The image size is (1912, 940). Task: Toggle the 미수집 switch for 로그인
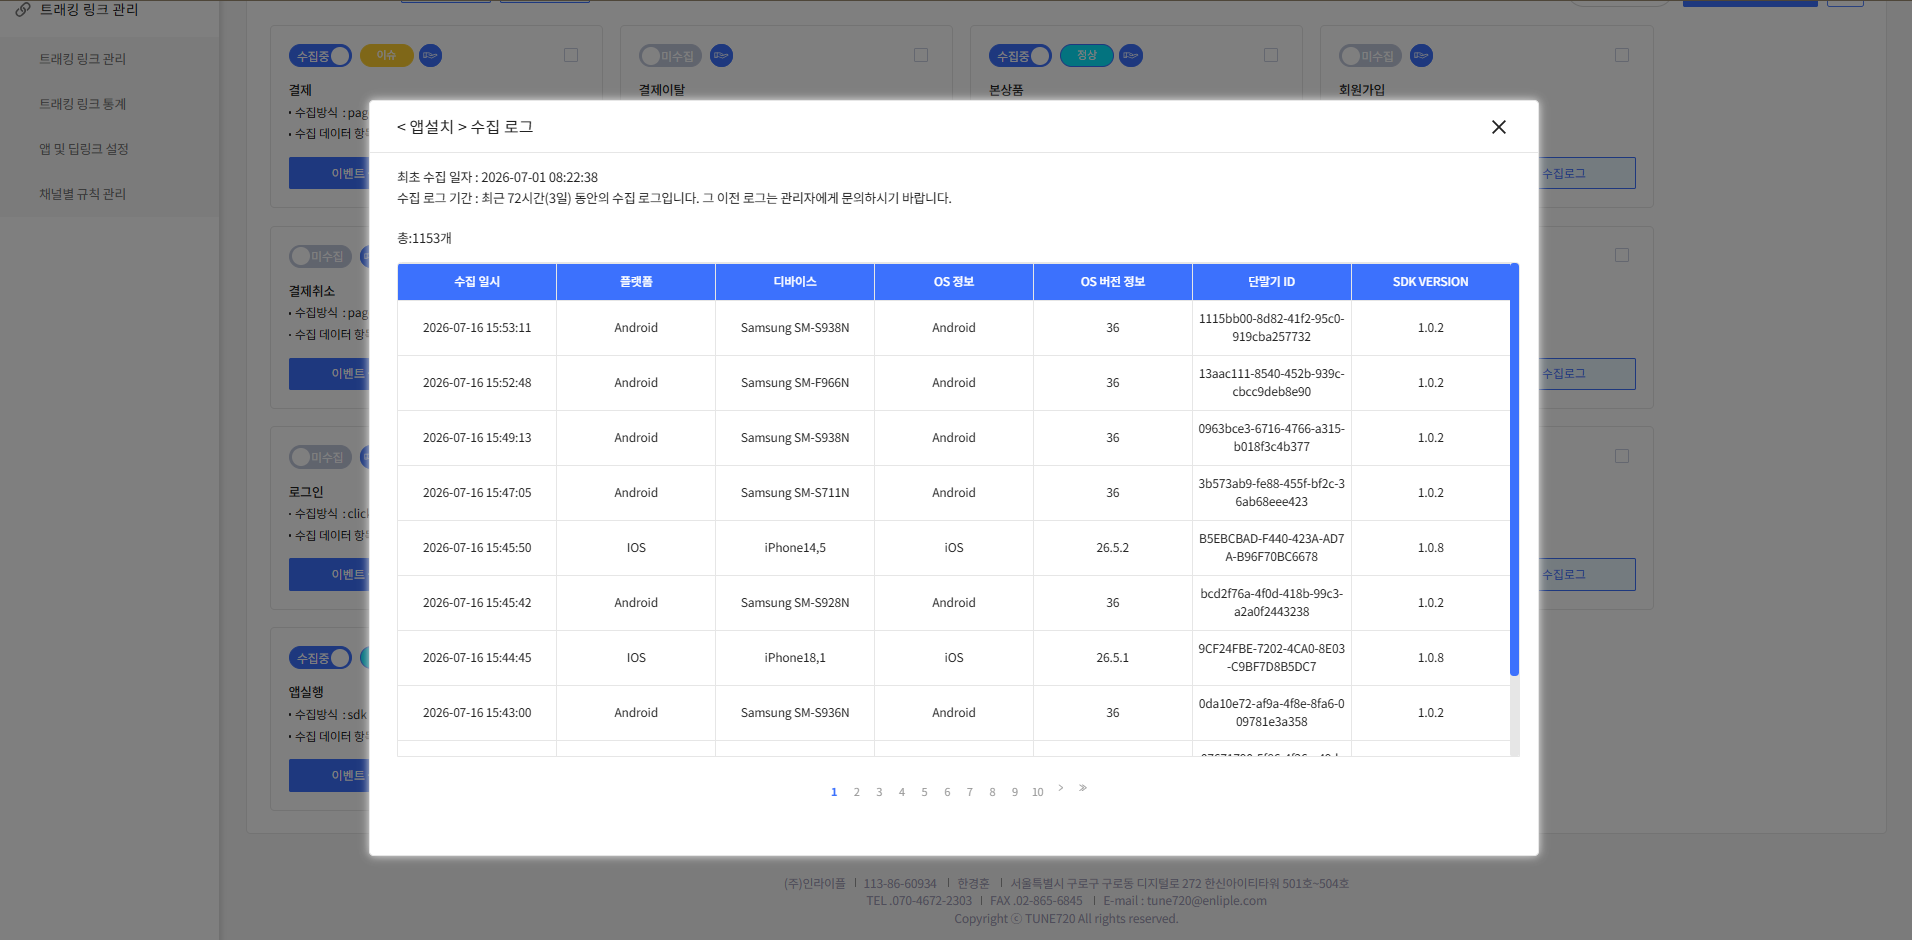point(320,457)
